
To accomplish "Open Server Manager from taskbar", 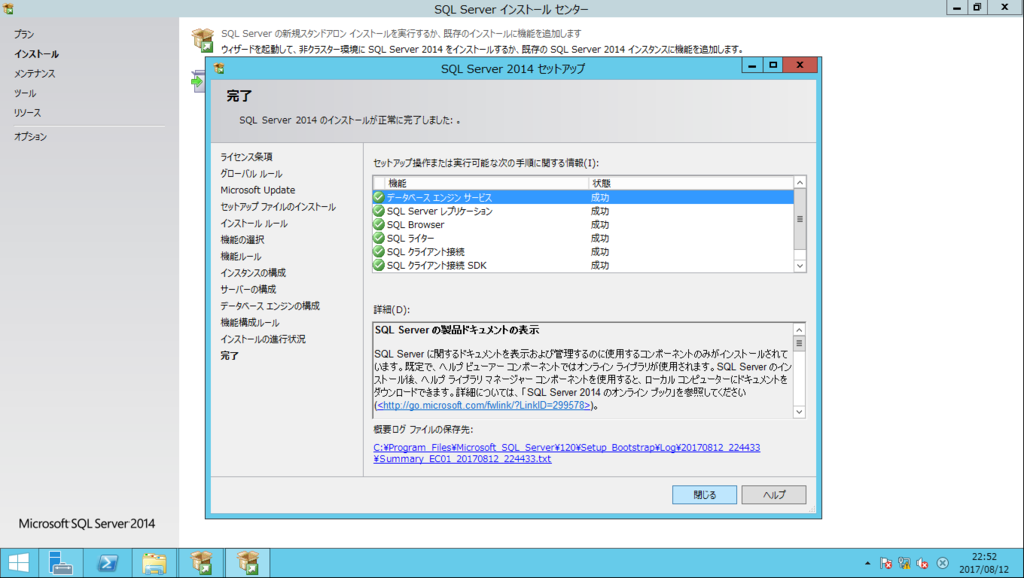I will pyautogui.click(x=60, y=563).
